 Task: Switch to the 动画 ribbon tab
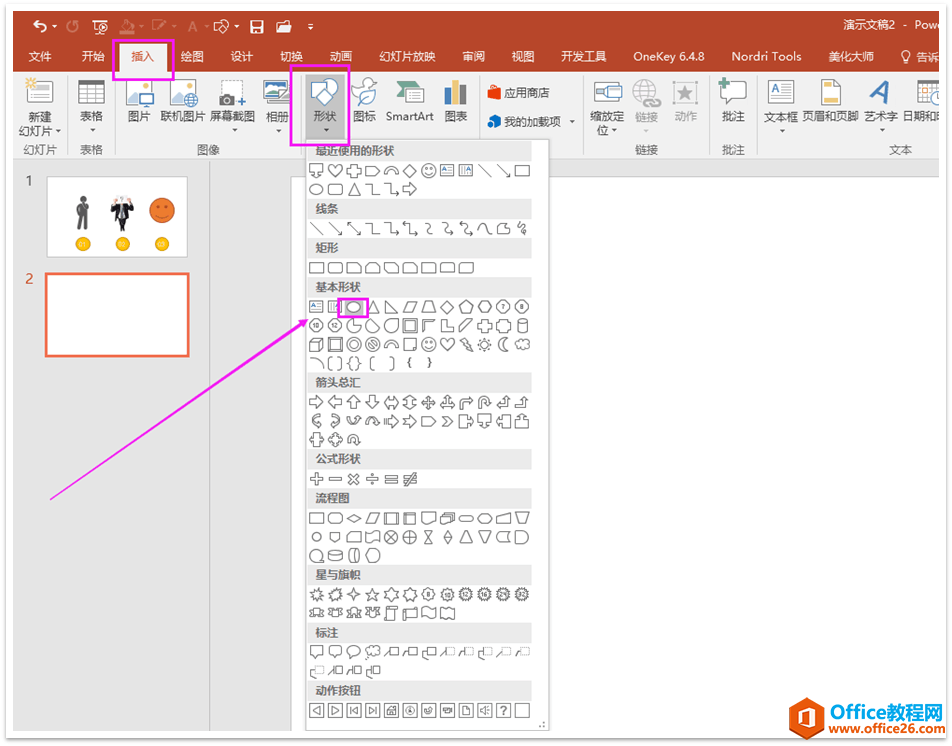(341, 56)
